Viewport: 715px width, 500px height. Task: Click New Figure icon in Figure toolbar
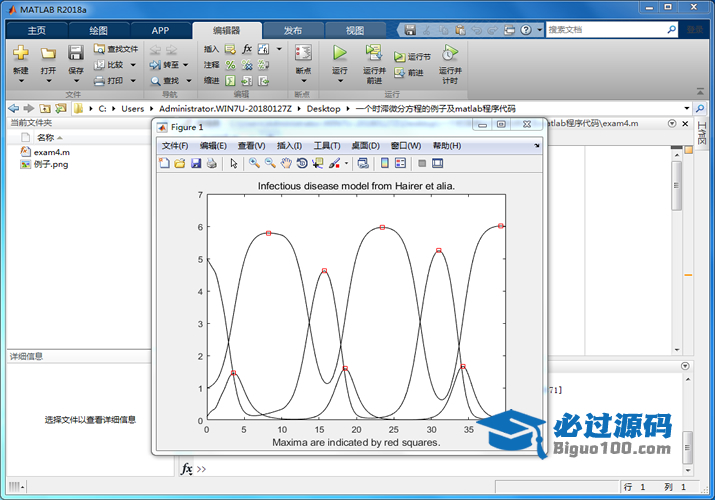coord(164,163)
